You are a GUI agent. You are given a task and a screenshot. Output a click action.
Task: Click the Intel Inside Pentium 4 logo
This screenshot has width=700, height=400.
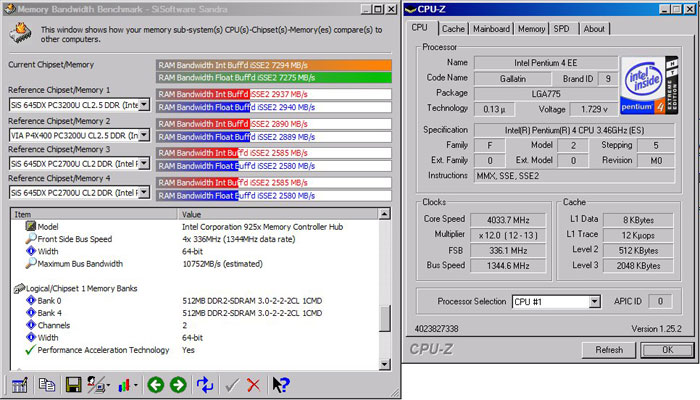click(x=649, y=85)
